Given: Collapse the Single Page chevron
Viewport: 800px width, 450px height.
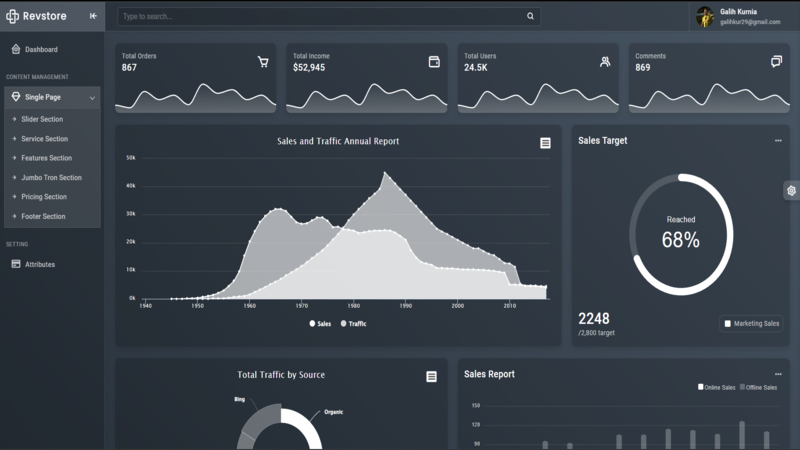Looking at the screenshot, I should (x=92, y=98).
